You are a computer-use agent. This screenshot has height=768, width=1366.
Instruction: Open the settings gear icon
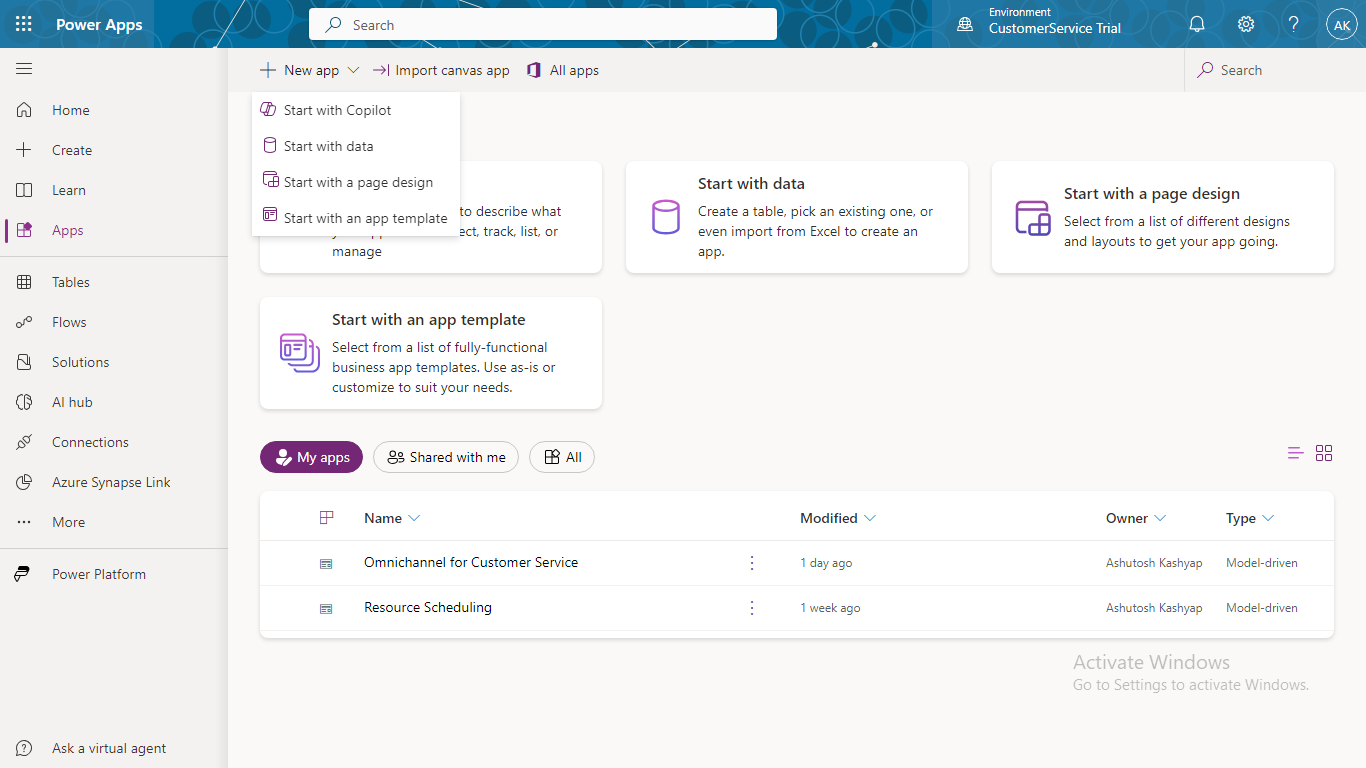click(1246, 24)
